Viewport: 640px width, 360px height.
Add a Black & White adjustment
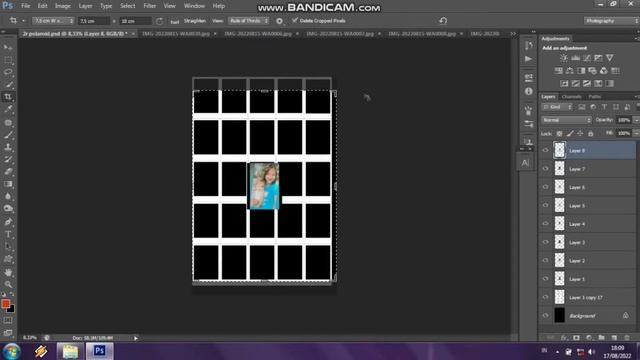[581, 71]
